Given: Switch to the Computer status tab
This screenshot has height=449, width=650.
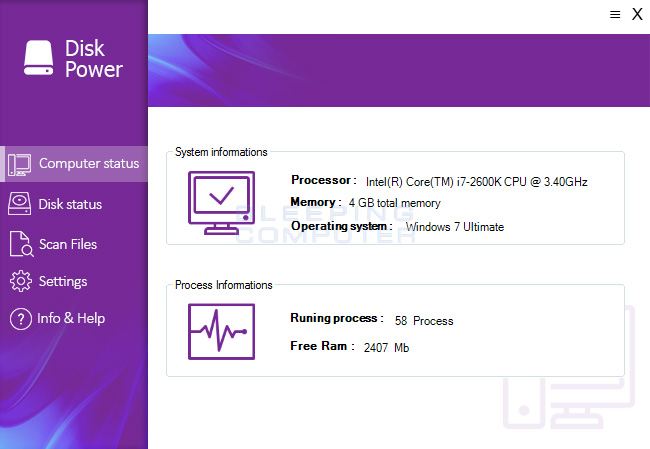Looking at the screenshot, I should point(88,164).
